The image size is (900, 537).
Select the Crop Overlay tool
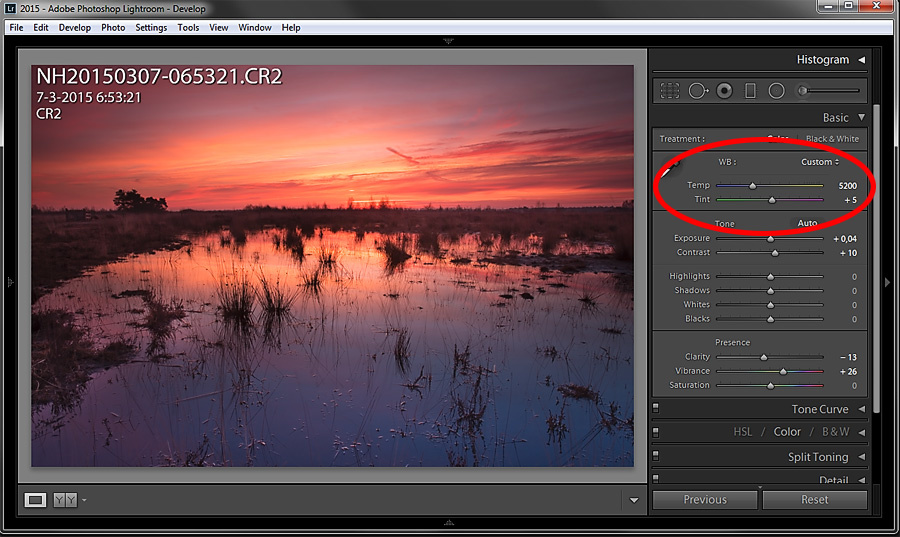click(669, 91)
